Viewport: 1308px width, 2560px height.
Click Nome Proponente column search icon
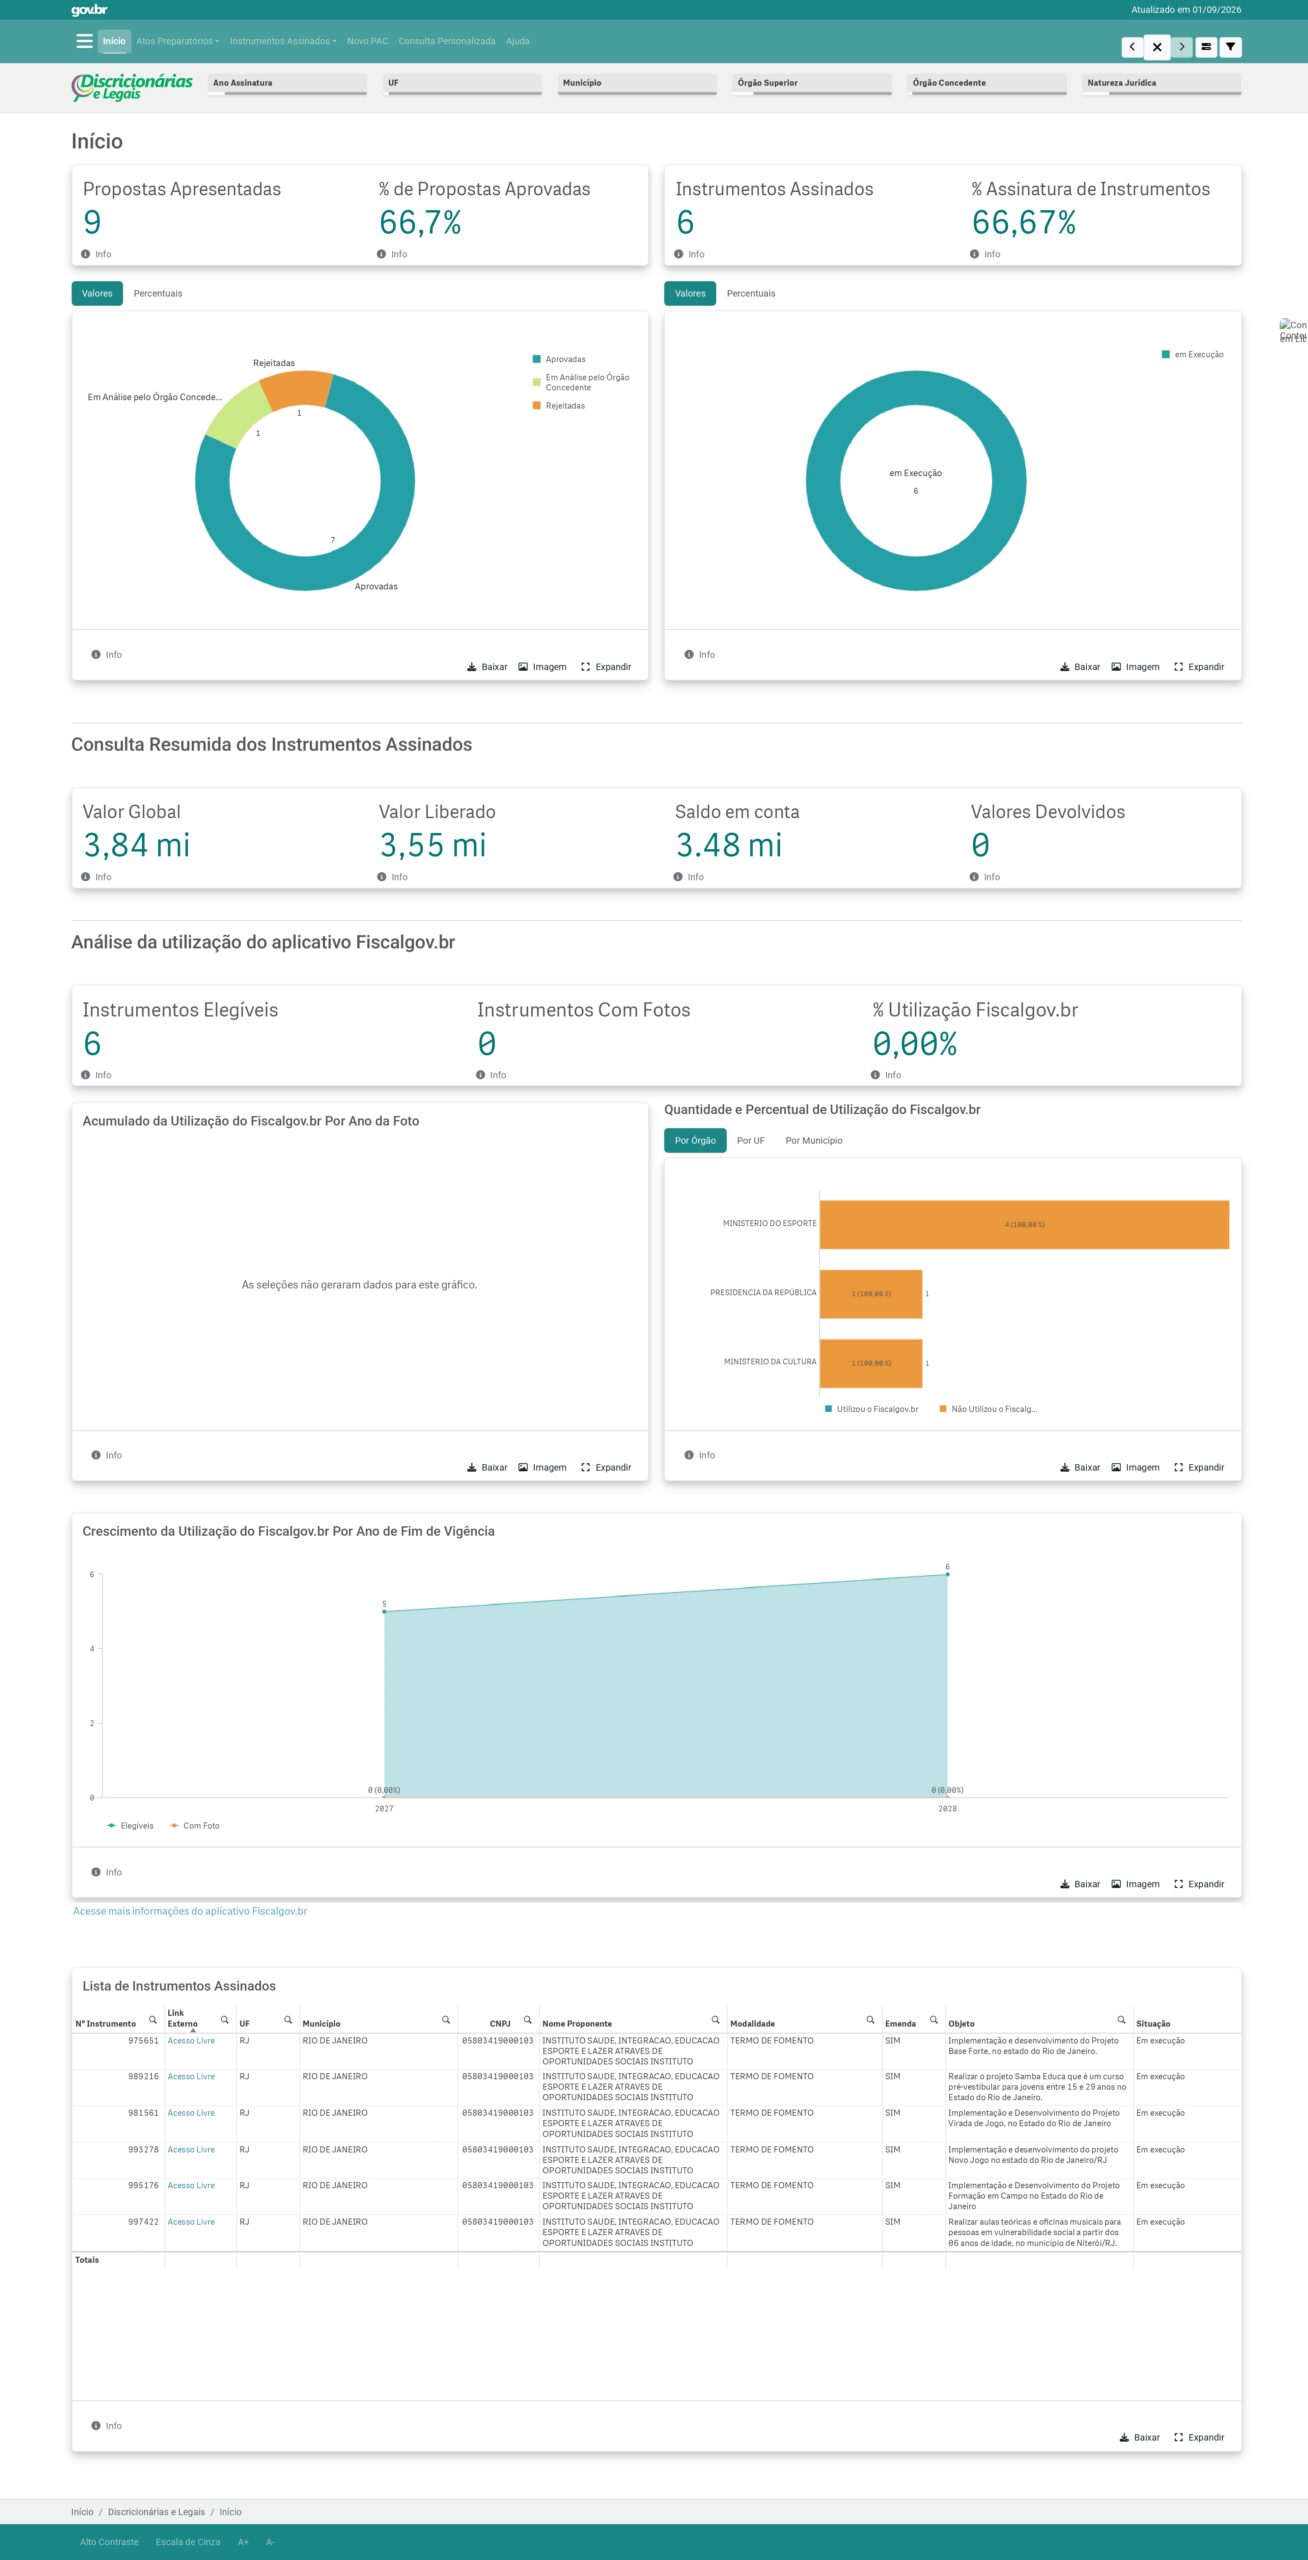pyautogui.click(x=715, y=2019)
